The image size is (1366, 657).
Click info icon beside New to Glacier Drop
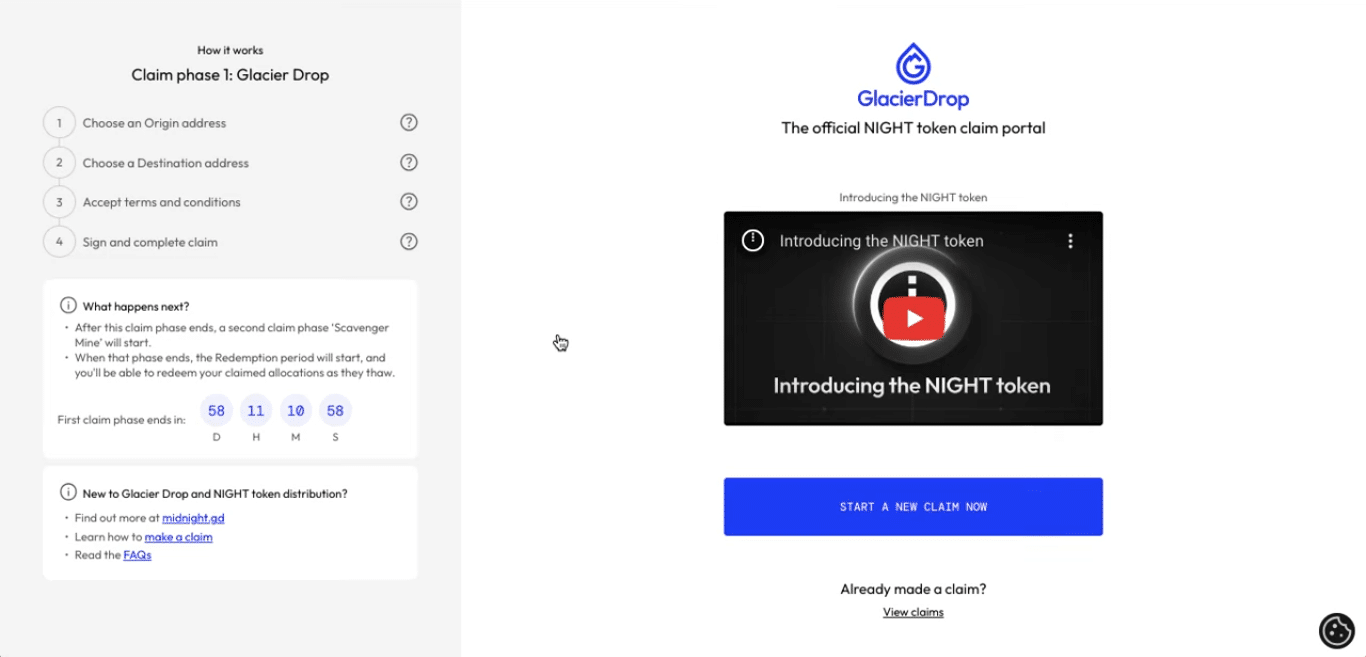(68, 492)
